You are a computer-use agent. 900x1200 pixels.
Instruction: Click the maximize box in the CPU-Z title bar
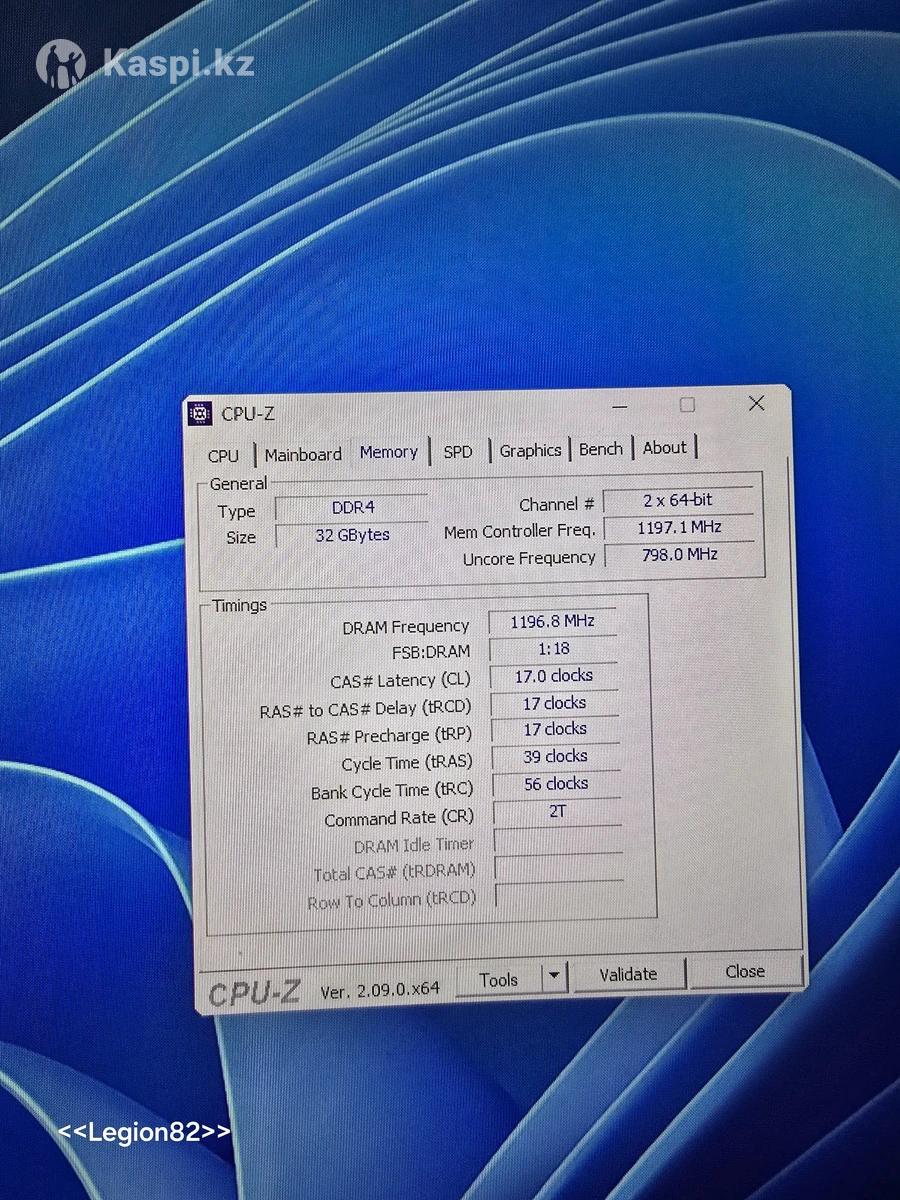(x=687, y=405)
